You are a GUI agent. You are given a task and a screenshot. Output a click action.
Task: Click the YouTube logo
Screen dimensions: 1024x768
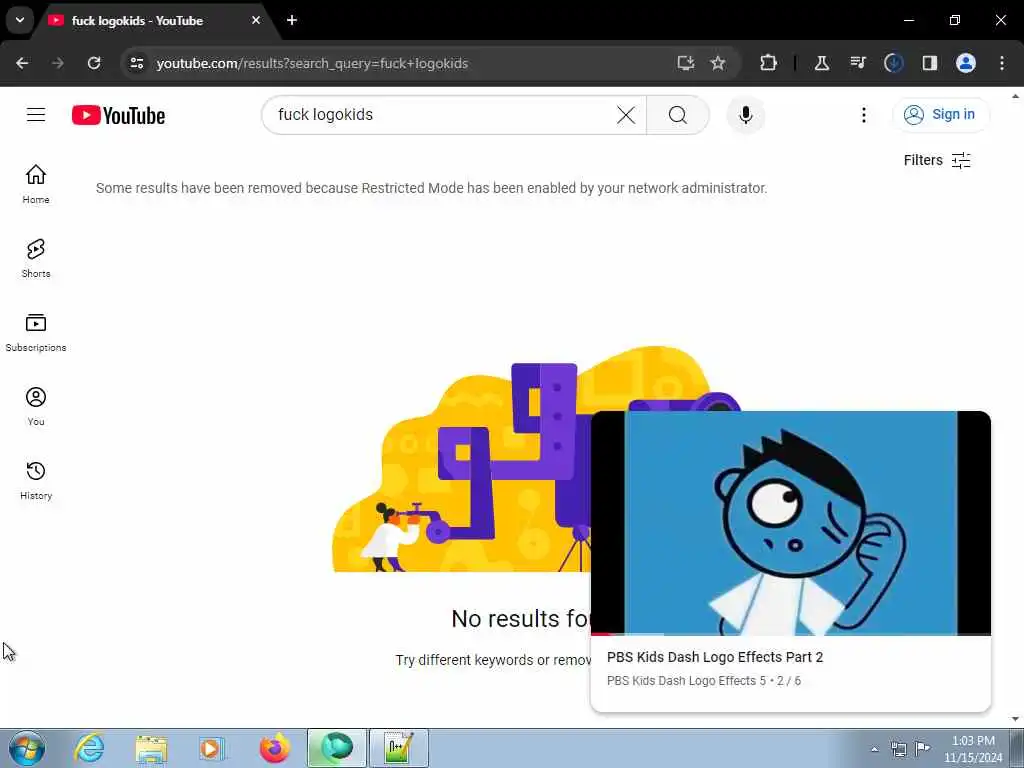(x=118, y=116)
